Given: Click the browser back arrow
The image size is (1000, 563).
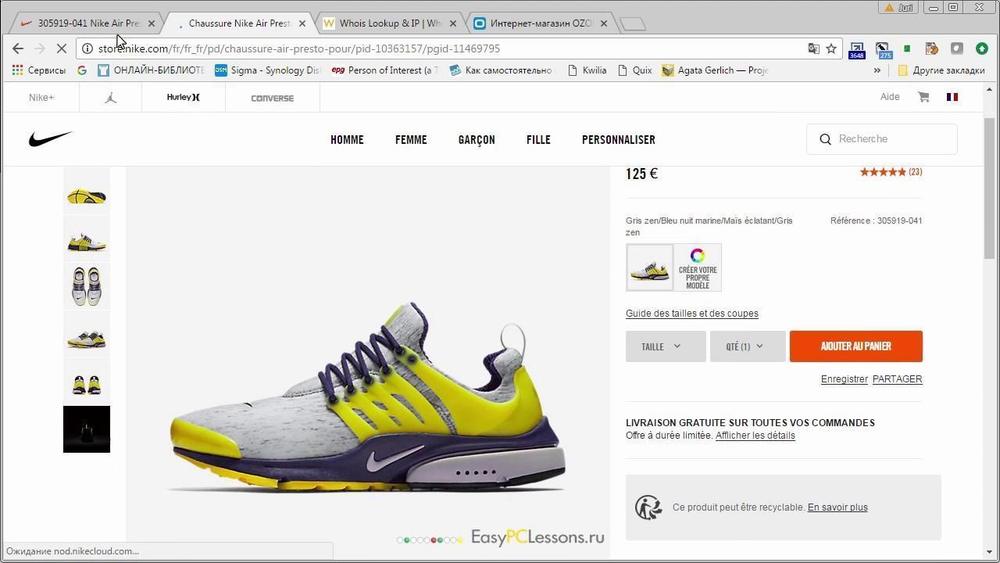Looking at the screenshot, I should pyautogui.click(x=18, y=48).
